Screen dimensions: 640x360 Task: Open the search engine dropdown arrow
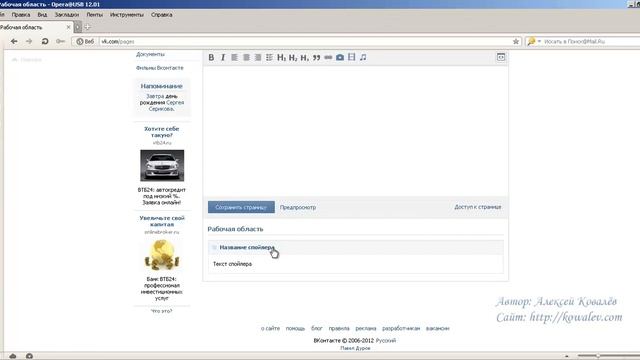point(539,41)
